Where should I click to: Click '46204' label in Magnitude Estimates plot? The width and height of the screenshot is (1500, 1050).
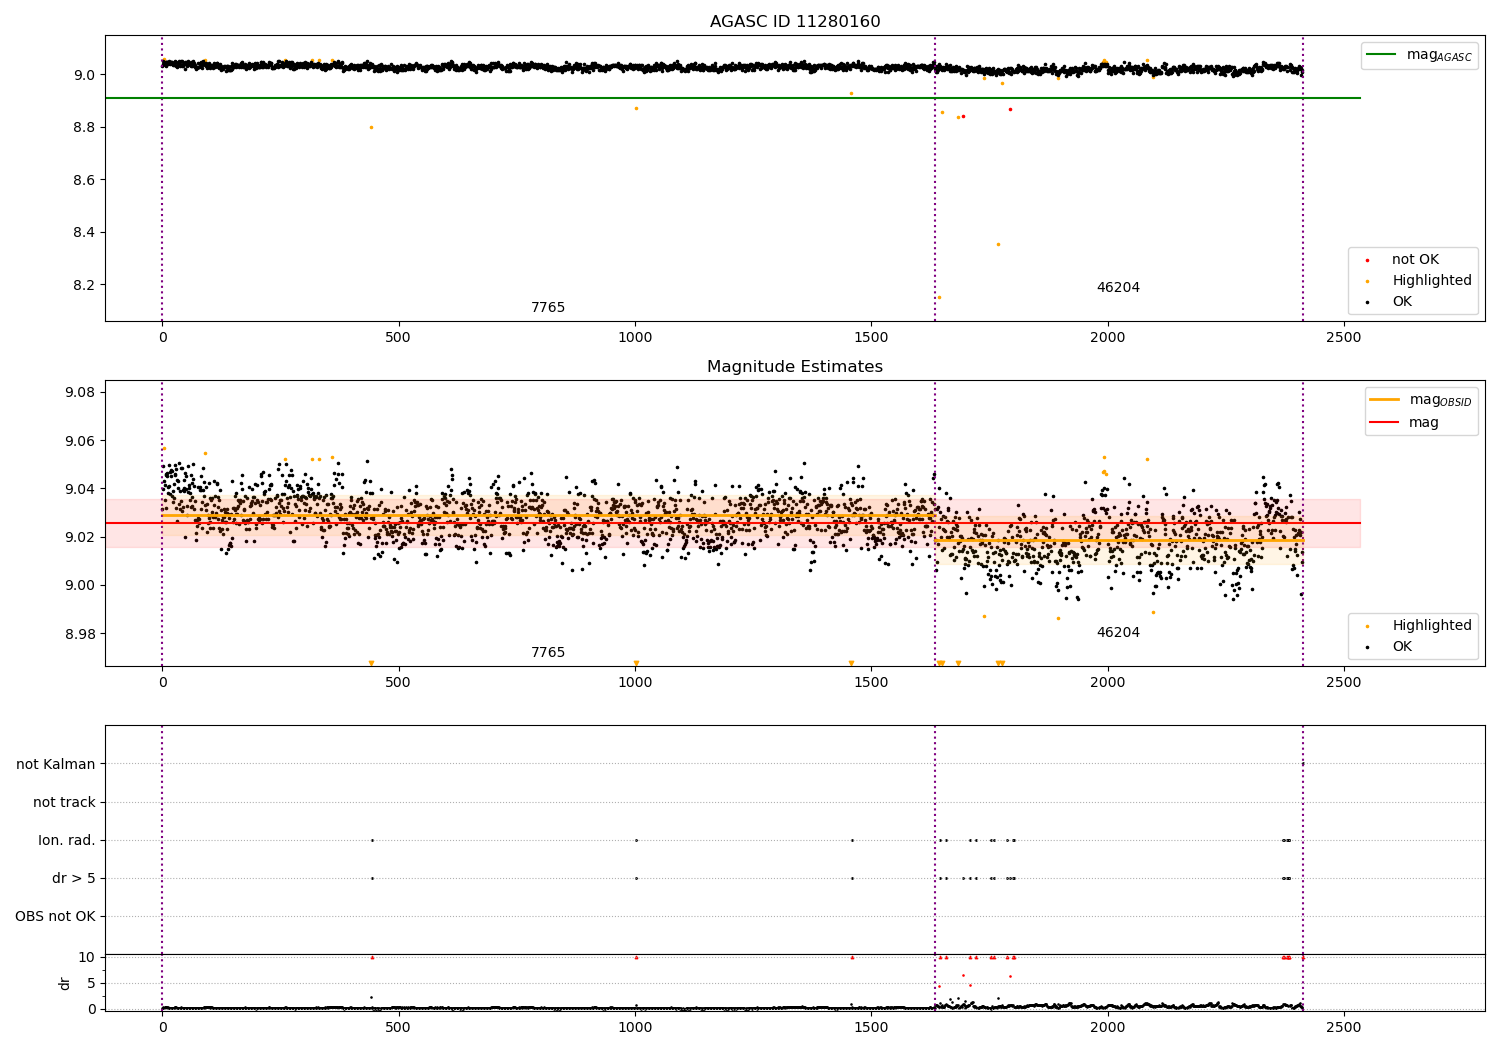(1118, 633)
